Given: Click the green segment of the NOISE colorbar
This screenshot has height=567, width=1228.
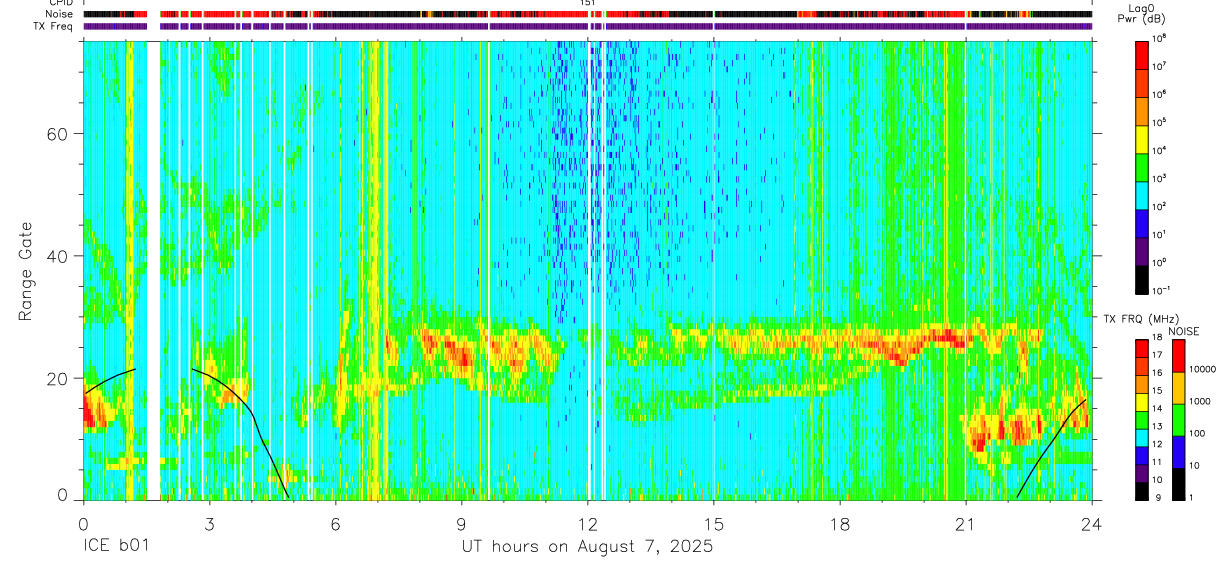Looking at the screenshot, I should click(1181, 418).
